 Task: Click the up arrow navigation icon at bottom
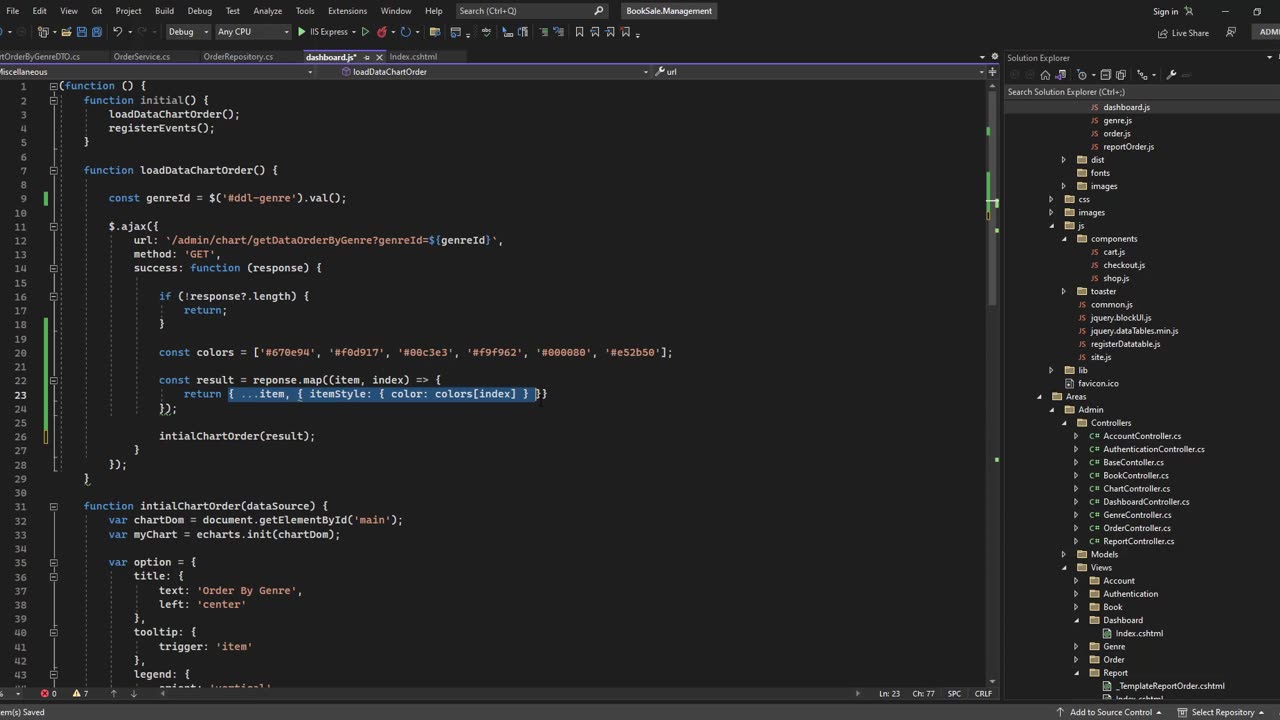(x=113, y=693)
